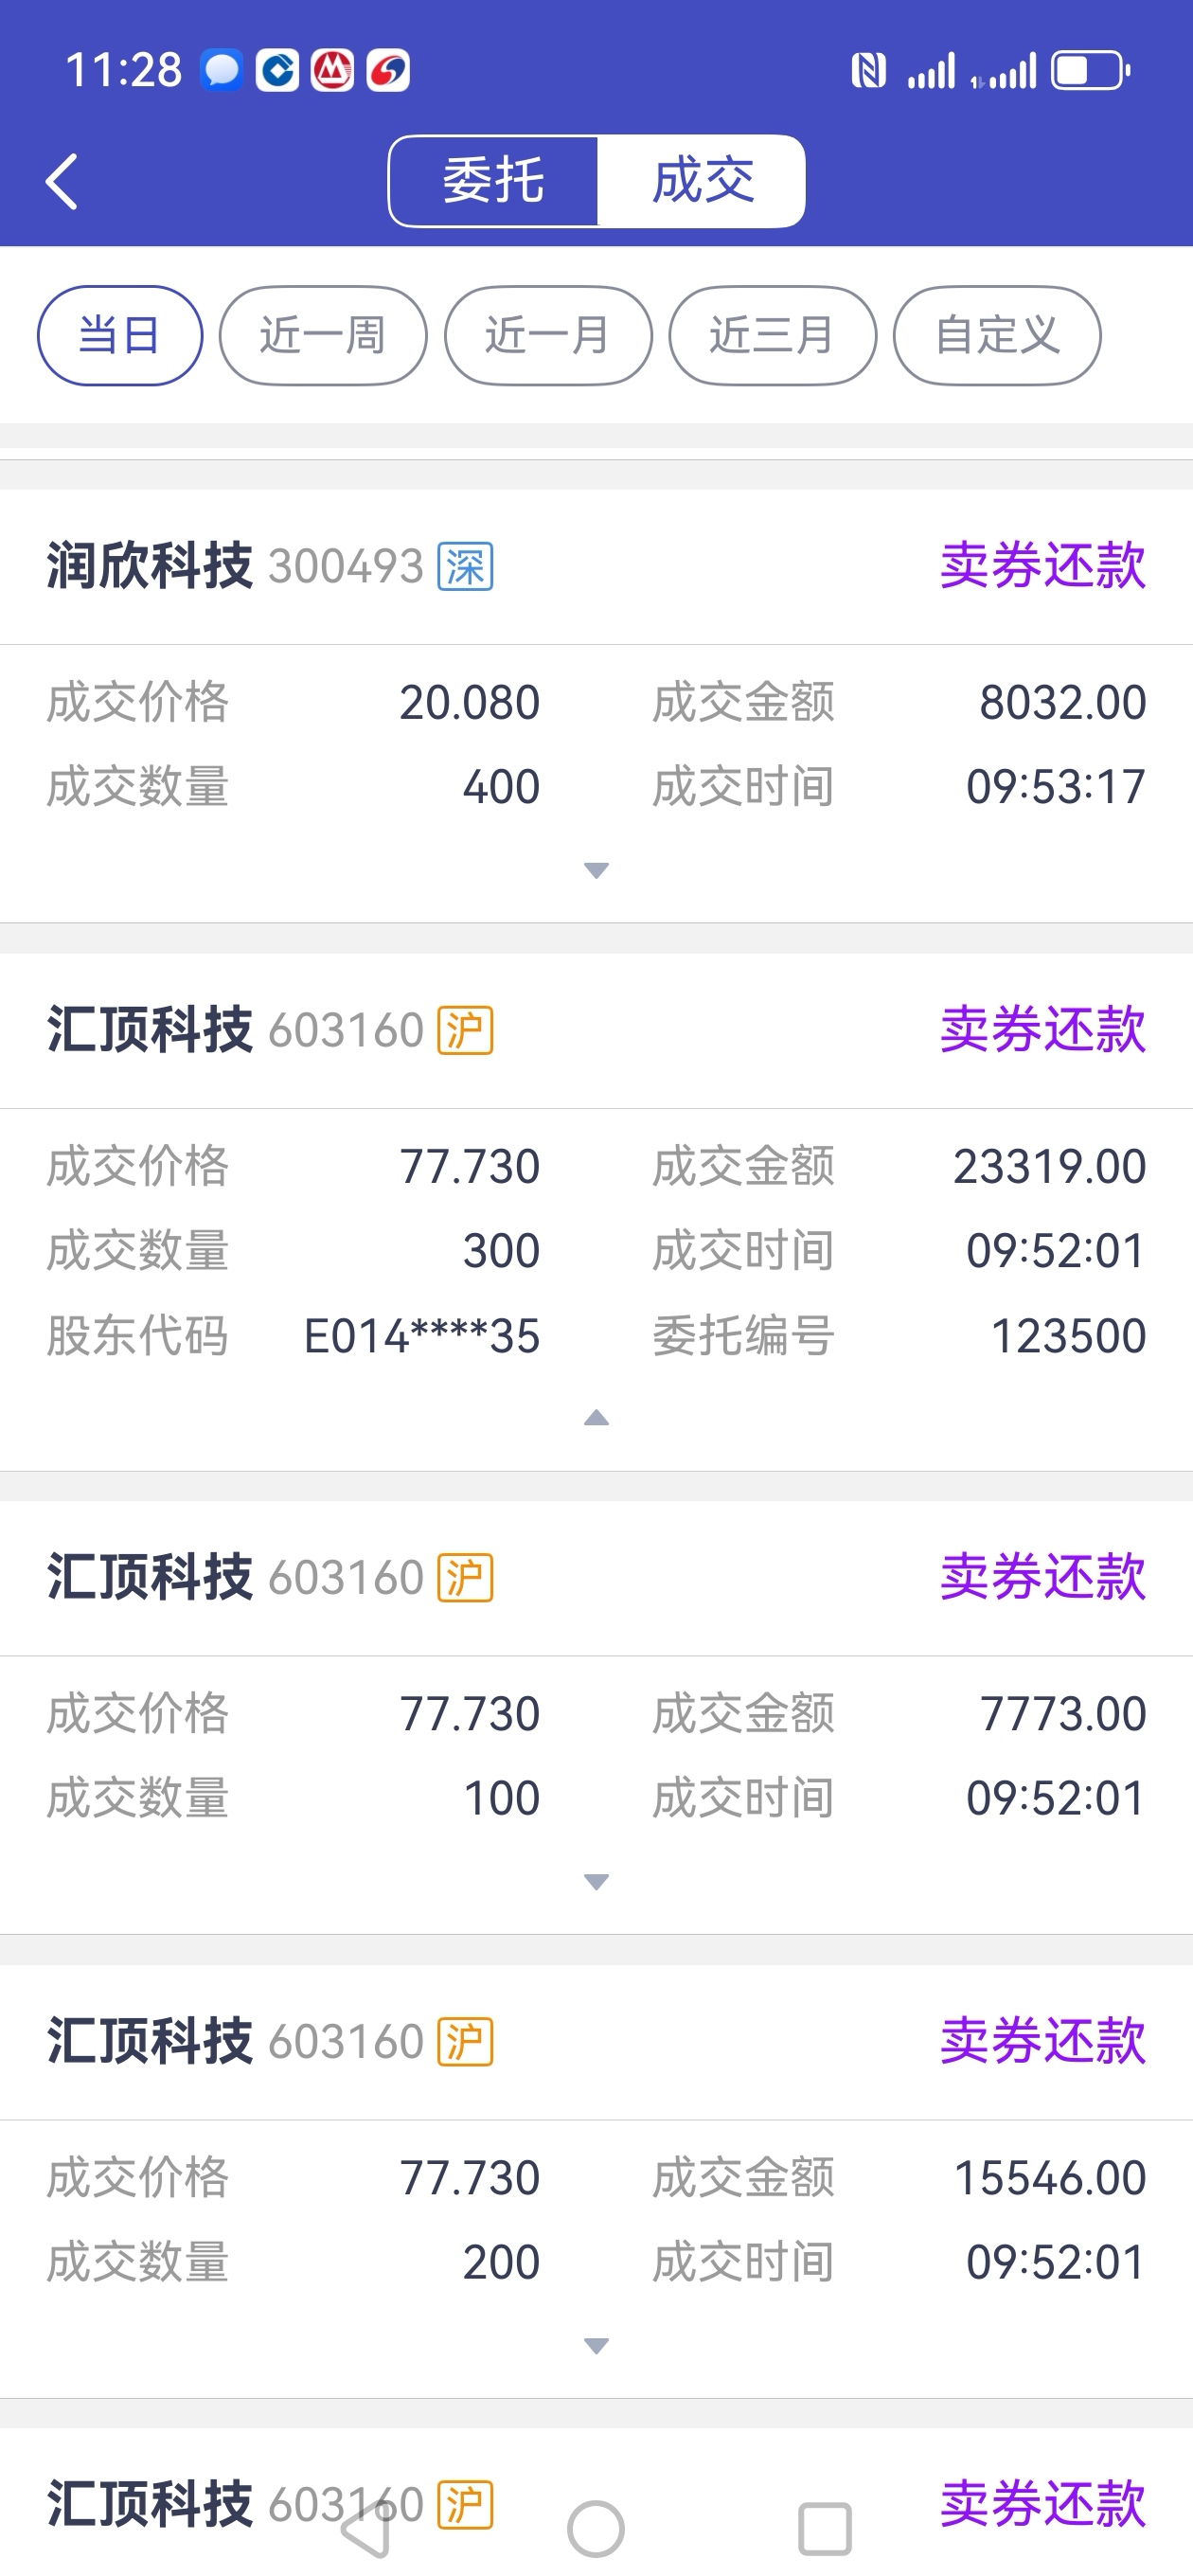1193x2576 pixels.
Task: Choose the 近一周 filter chip
Action: pos(323,336)
